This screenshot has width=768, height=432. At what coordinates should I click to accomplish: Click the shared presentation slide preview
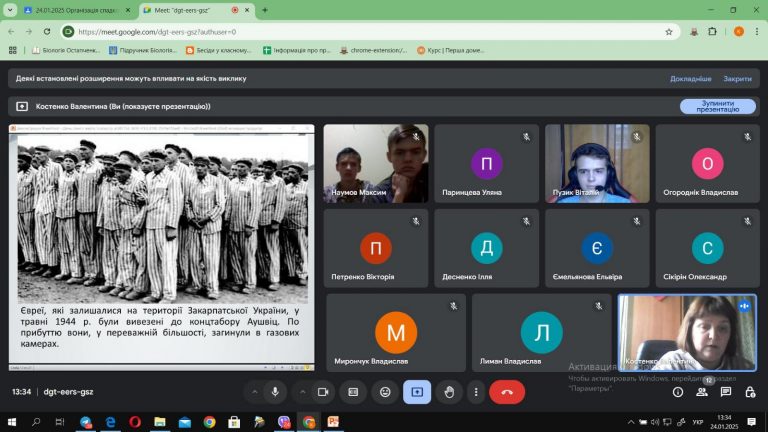point(162,247)
